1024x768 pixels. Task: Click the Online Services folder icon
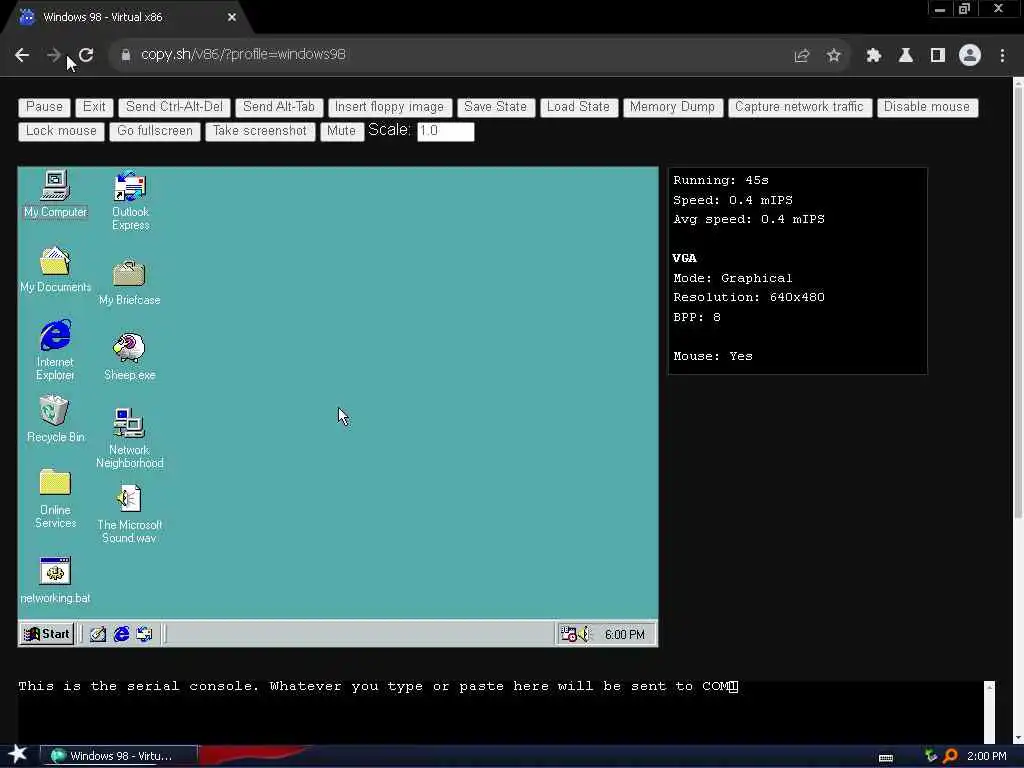click(55, 498)
